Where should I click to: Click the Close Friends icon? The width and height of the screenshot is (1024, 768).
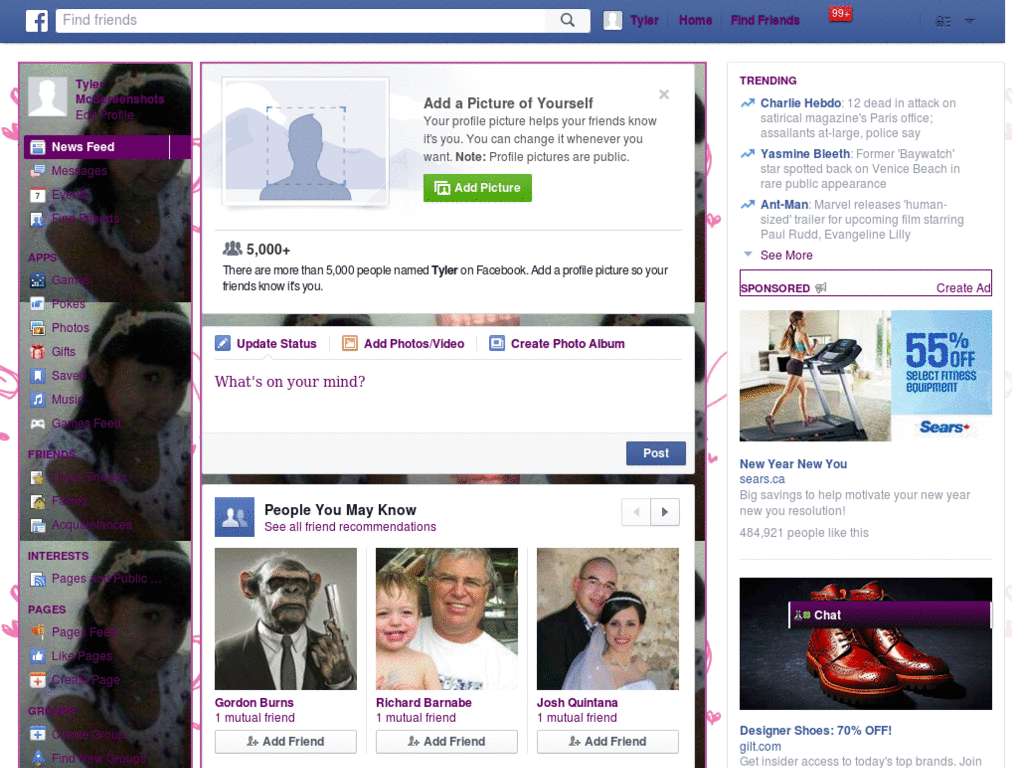tap(37, 477)
